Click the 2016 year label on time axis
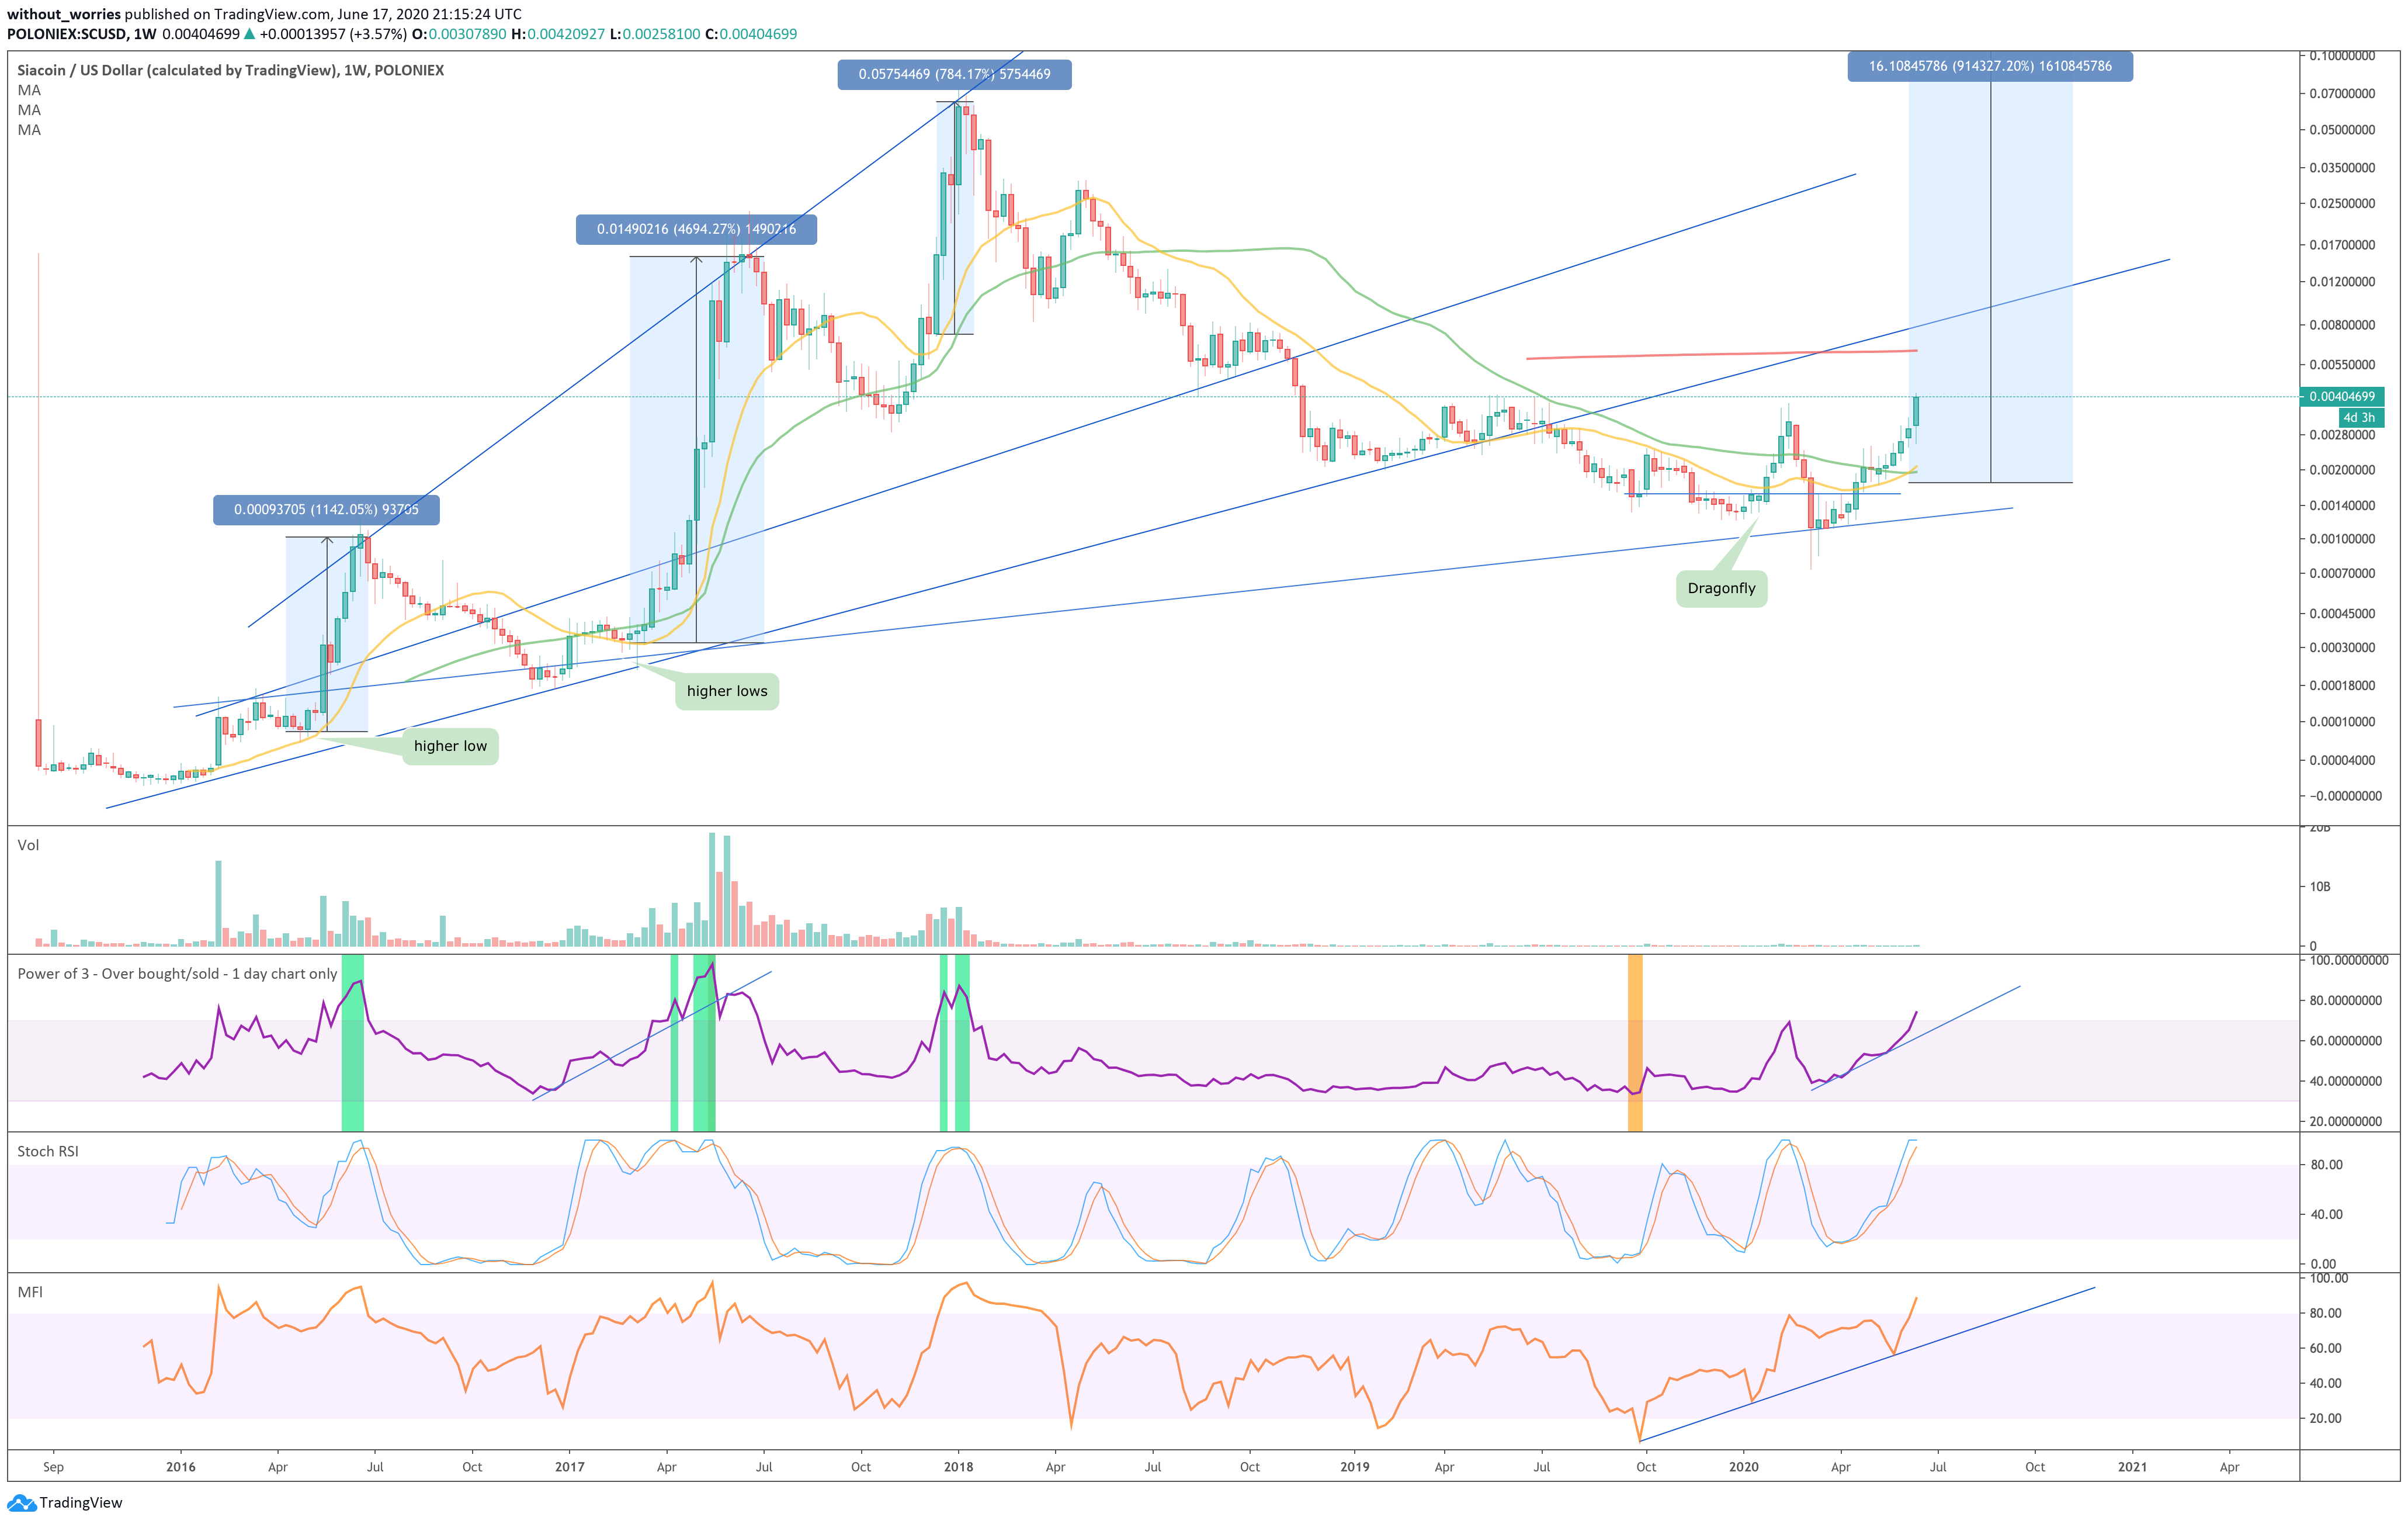The width and height of the screenshot is (2408, 1524). pyautogui.click(x=181, y=1467)
